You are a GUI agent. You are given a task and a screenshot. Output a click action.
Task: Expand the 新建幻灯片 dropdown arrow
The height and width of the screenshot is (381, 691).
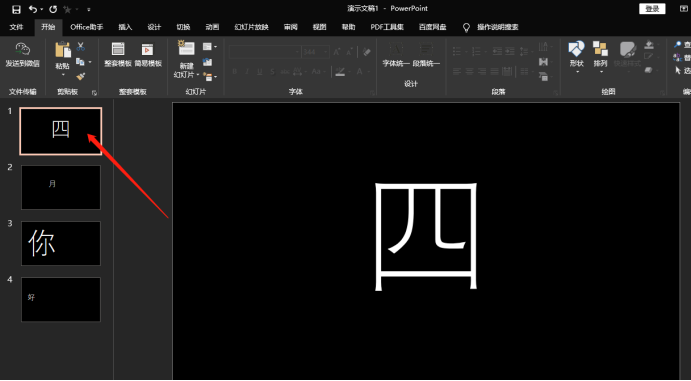tap(198, 75)
